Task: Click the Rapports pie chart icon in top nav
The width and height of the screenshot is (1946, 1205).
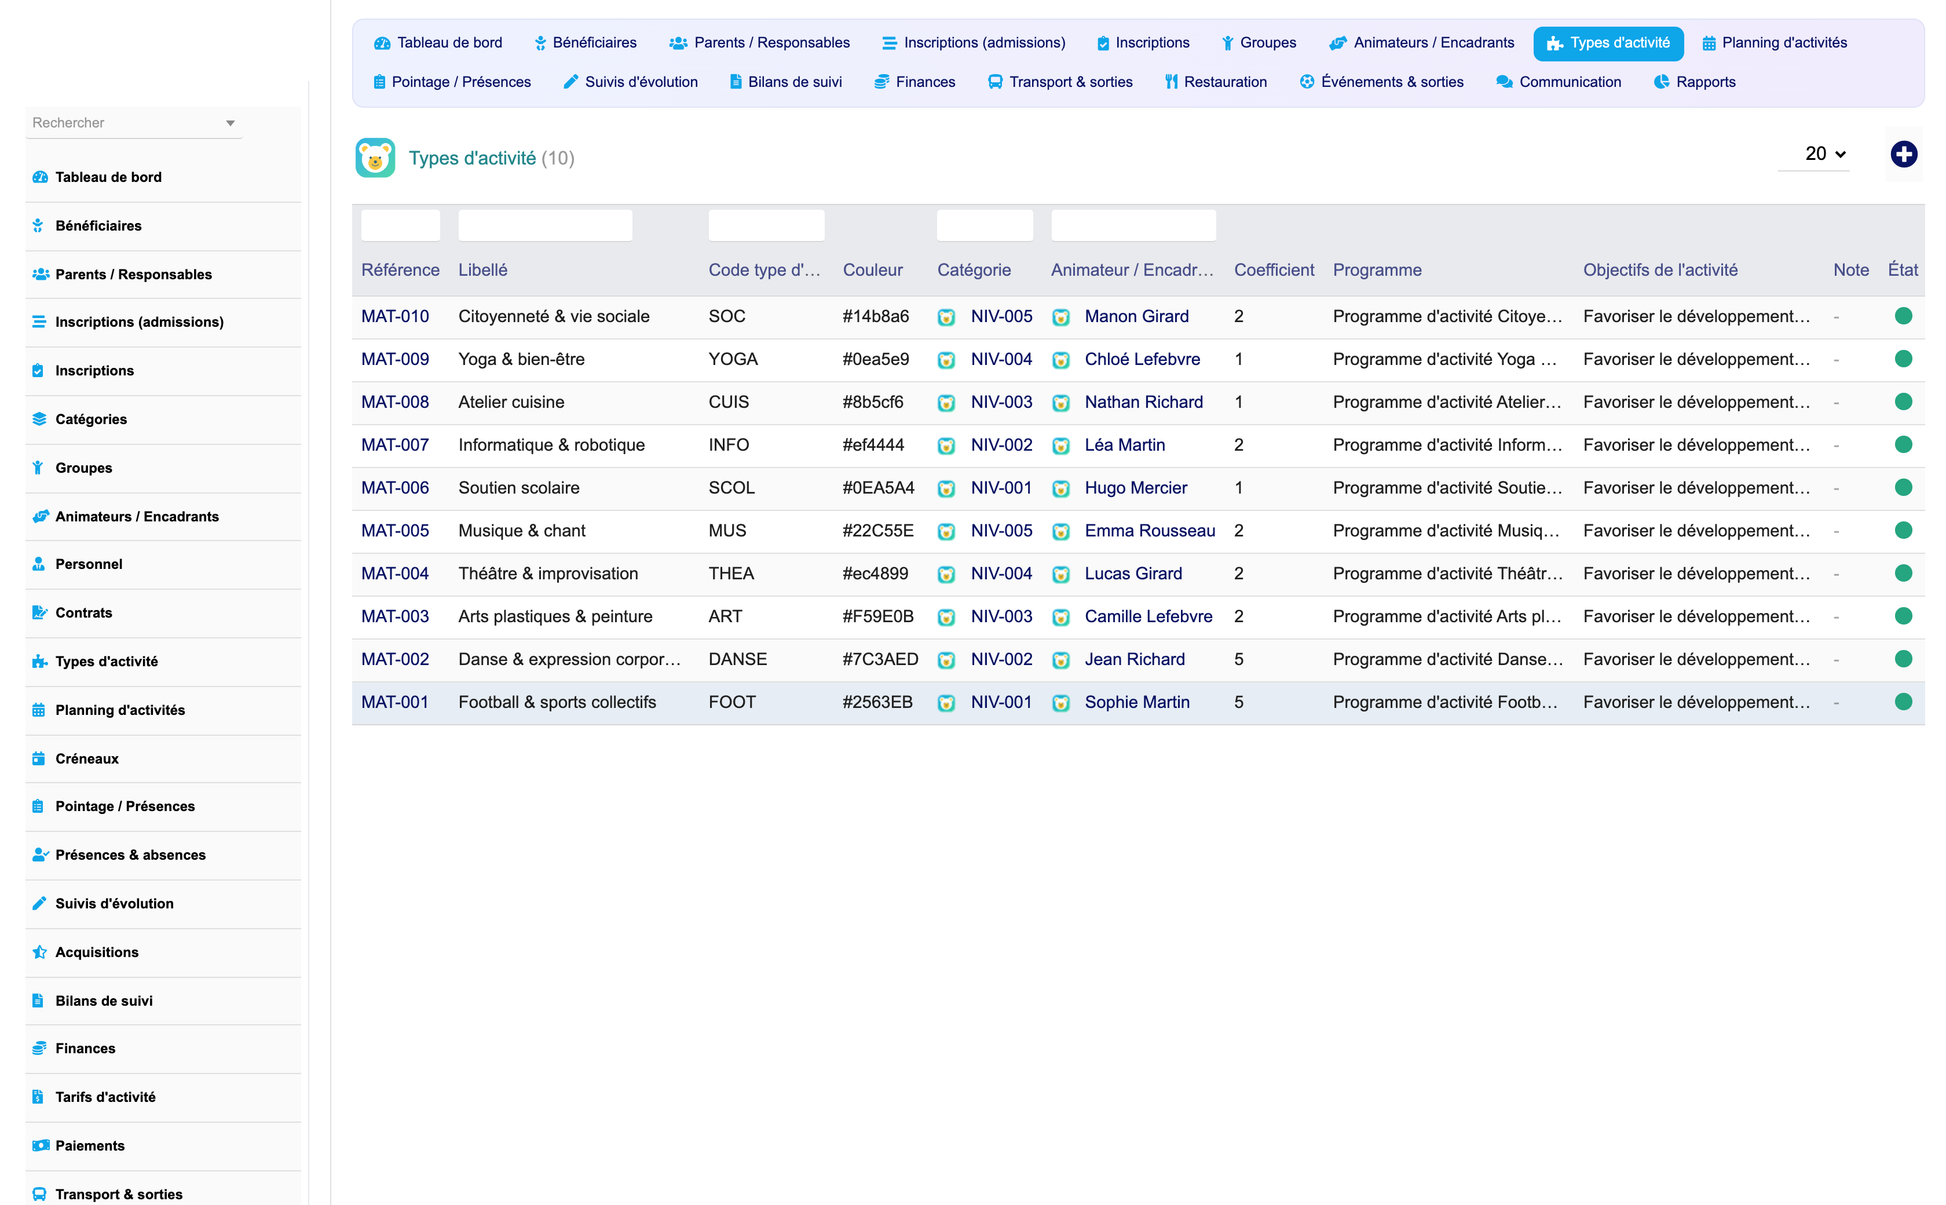Action: (1661, 82)
